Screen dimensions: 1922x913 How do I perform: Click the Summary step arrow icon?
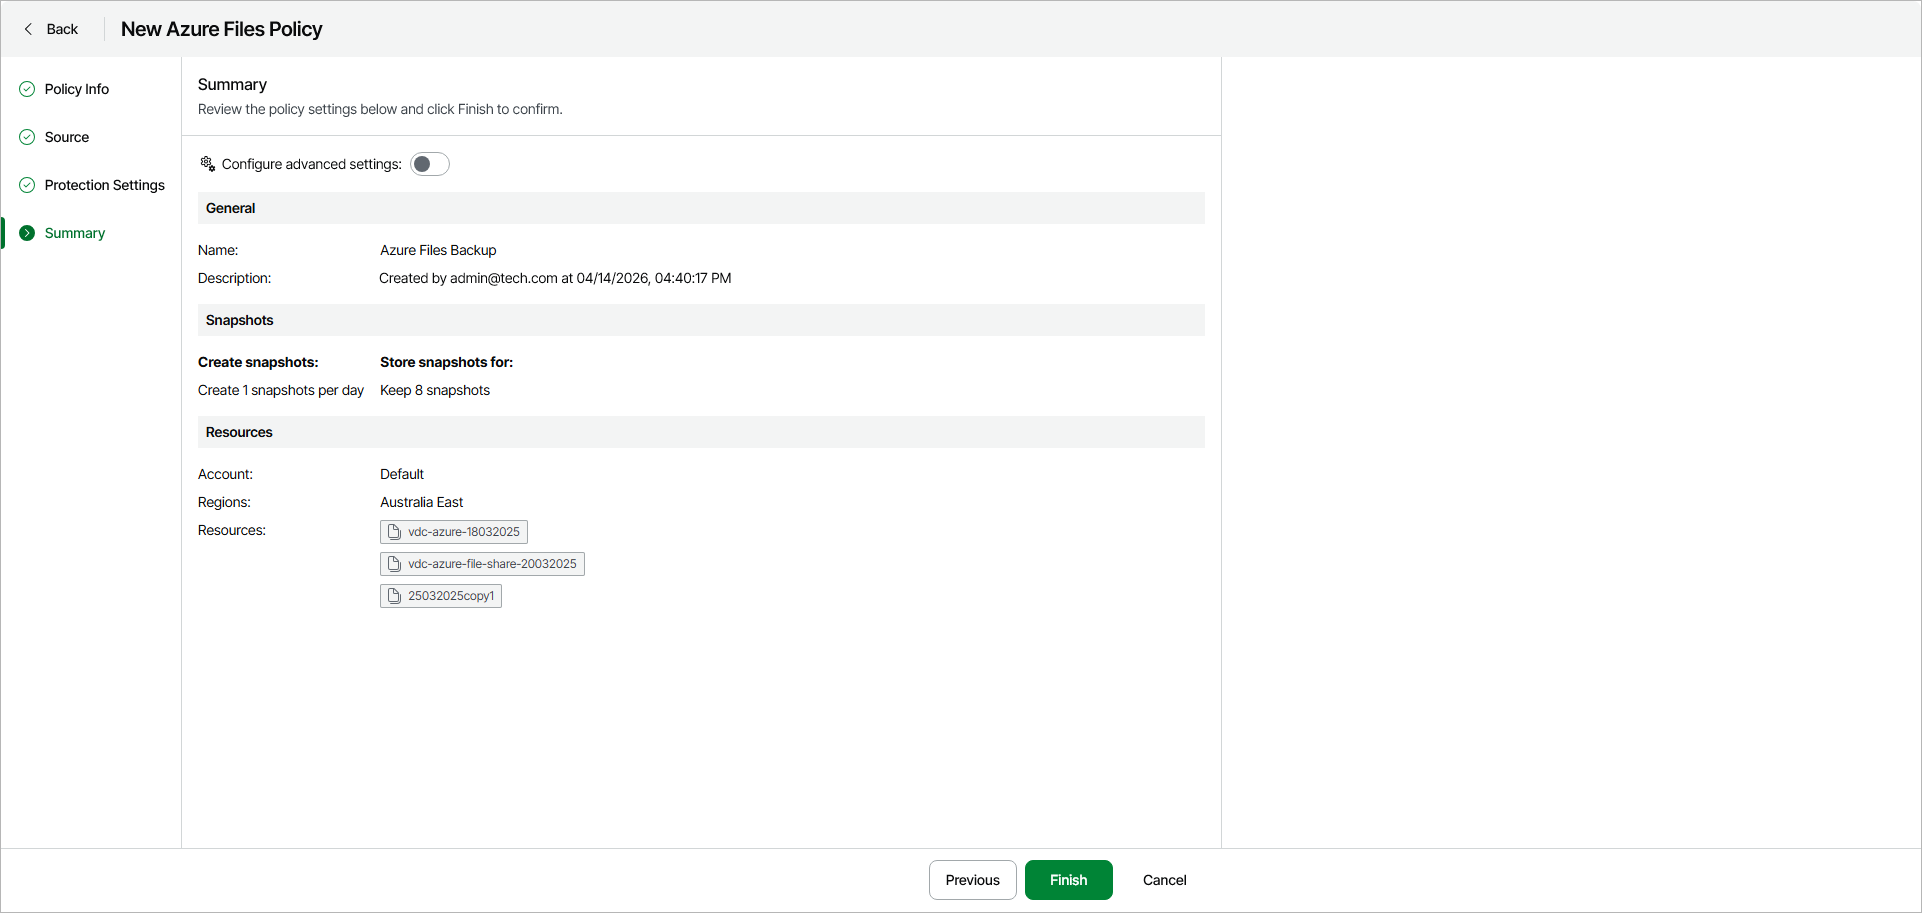pos(27,233)
